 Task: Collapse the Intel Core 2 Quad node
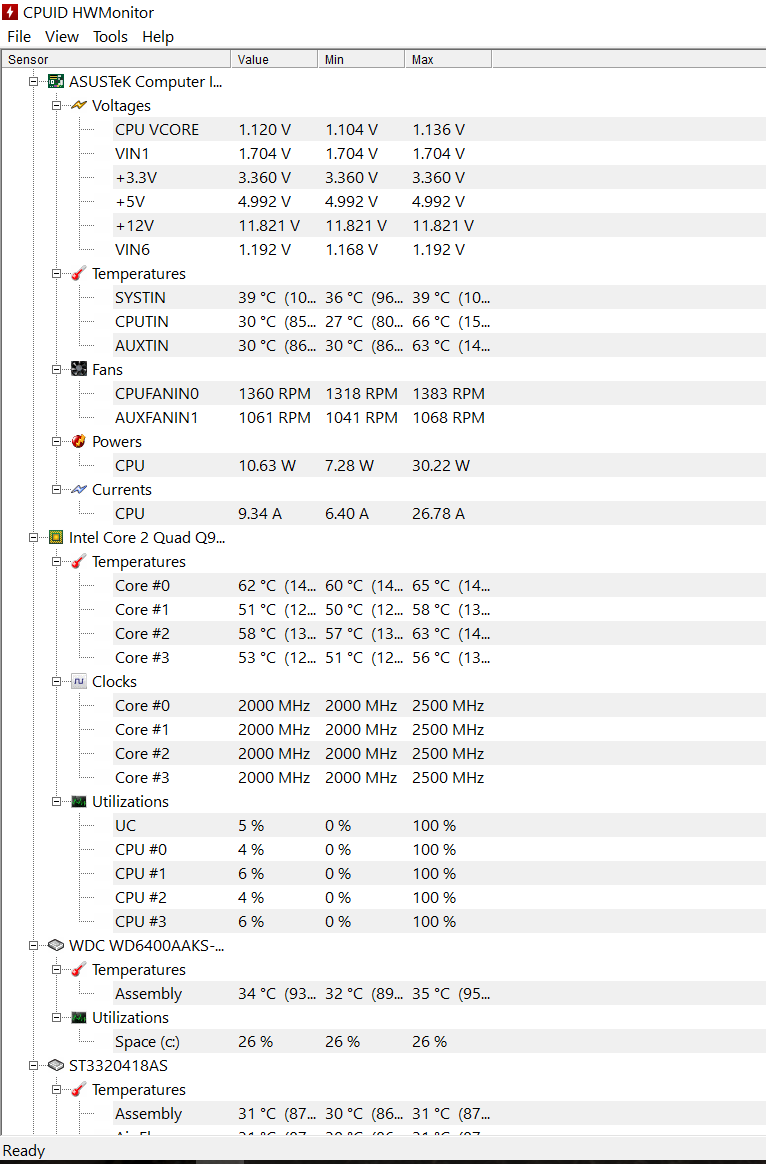pos(33,537)
